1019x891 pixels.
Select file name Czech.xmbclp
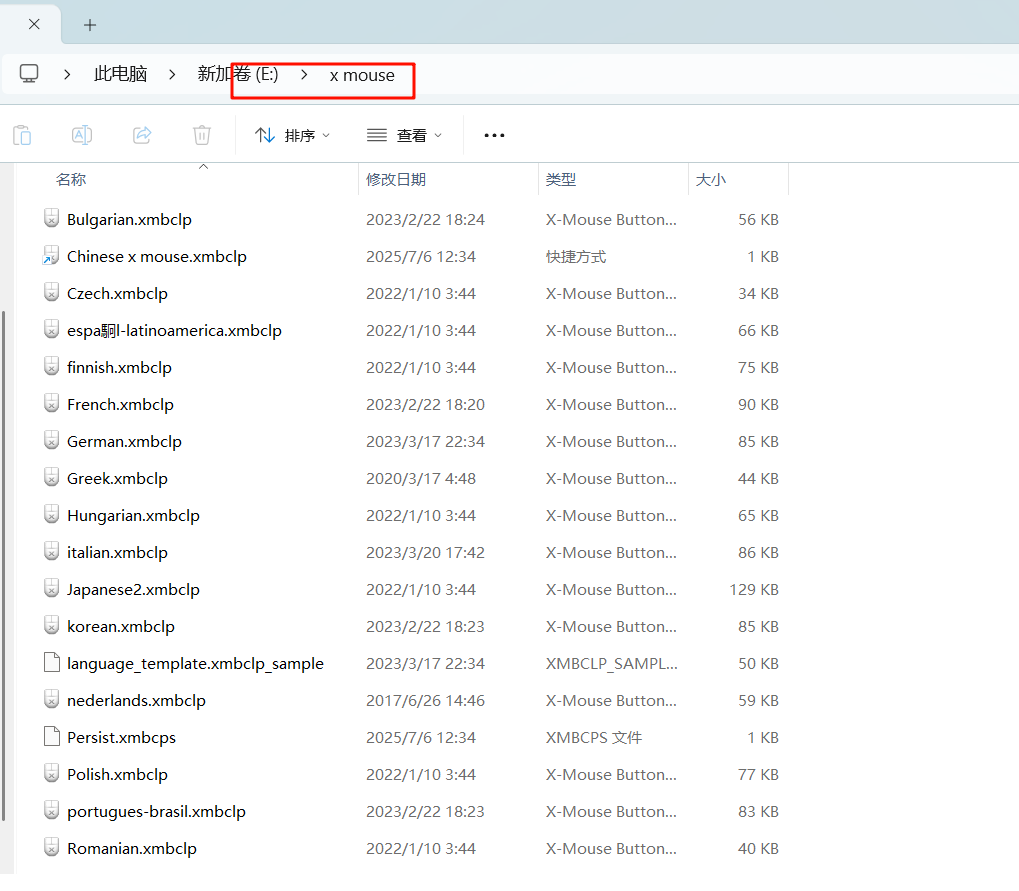click(117, 294)
